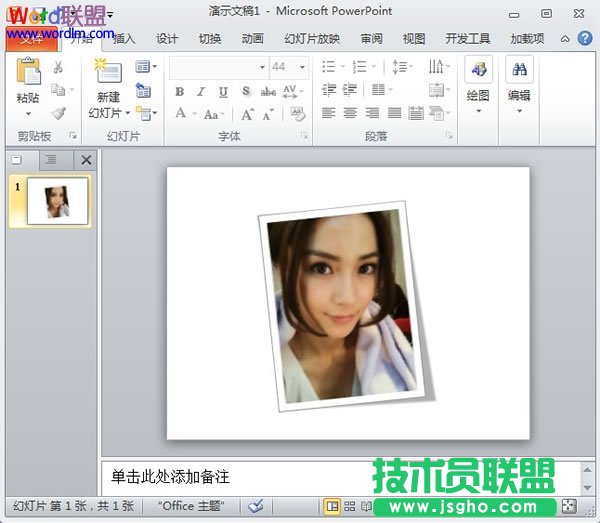Select slide 1 thumbnail in the panel
The width and height of the screenshot is (600, 523).
click(x=57, y=200)
